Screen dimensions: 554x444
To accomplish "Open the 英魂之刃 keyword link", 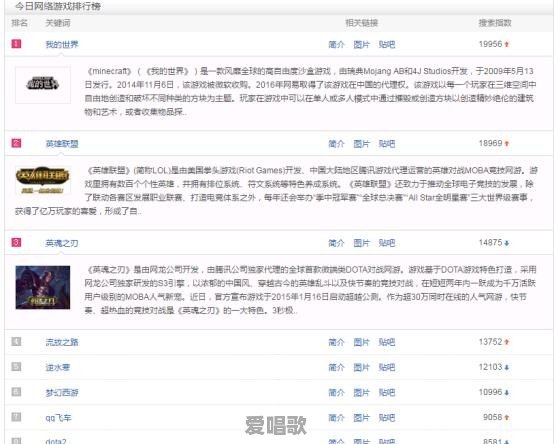I will pyautogui.click(x=62, y=243).
